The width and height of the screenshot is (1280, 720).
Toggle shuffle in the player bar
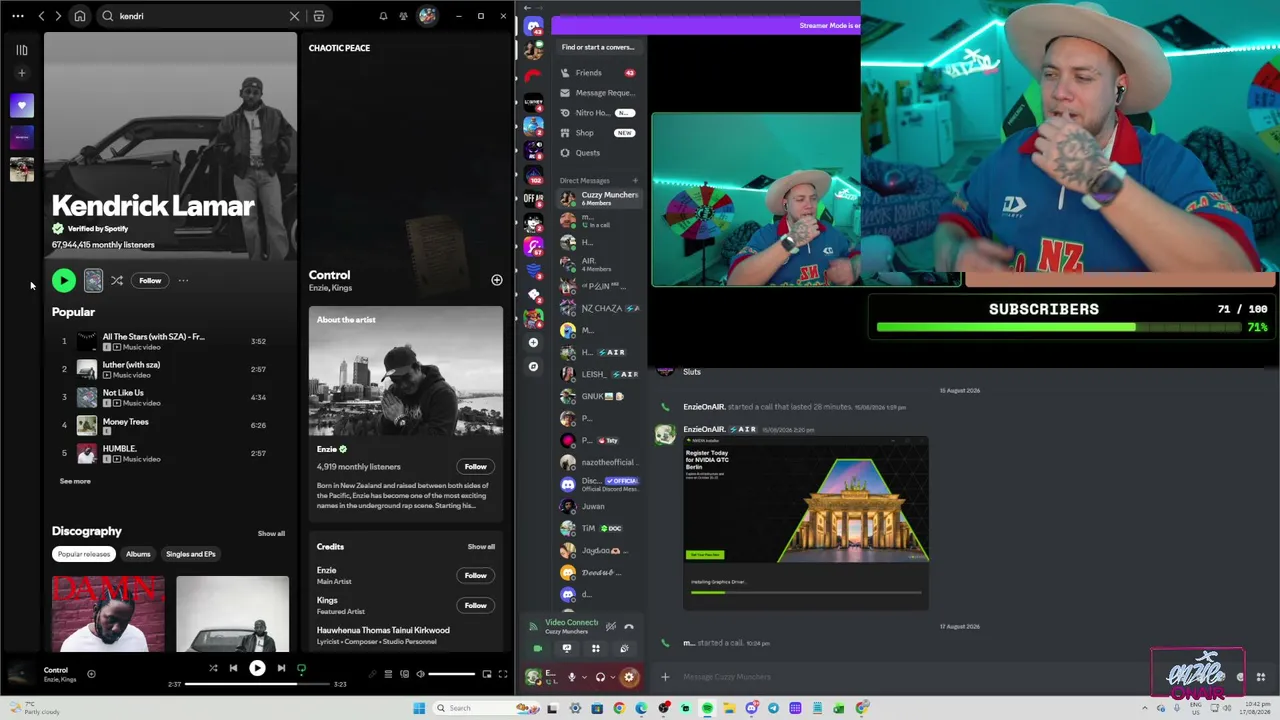click(x=213, y=668)
